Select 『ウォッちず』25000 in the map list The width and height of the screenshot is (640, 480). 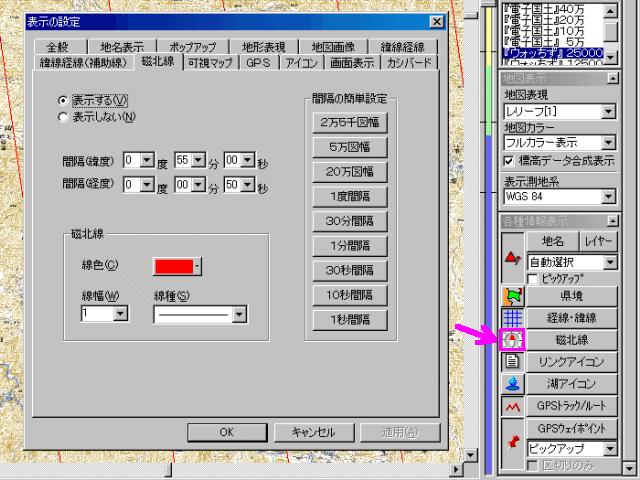click(553, 53)
